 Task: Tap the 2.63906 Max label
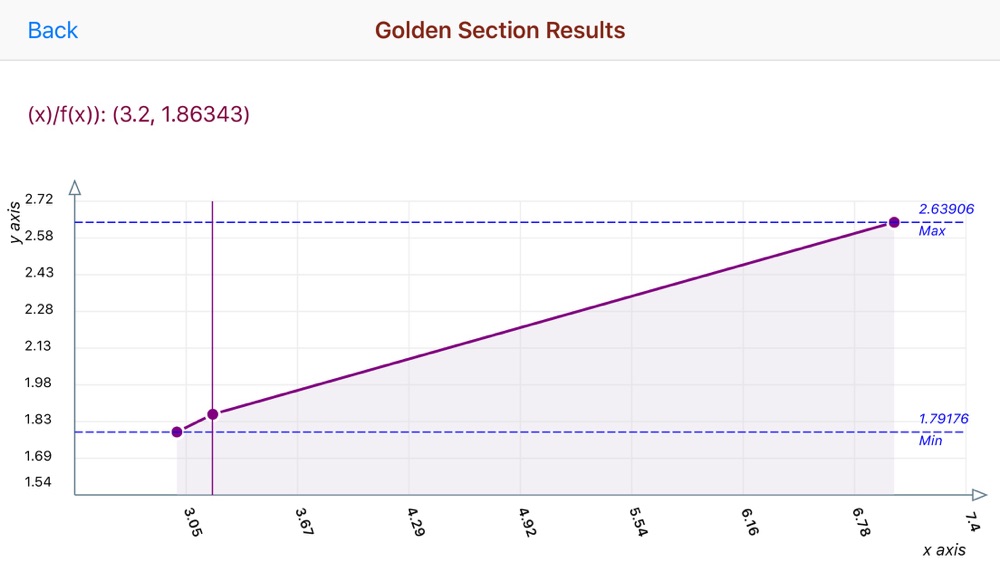pyautogui.click(x=946, y=219)
